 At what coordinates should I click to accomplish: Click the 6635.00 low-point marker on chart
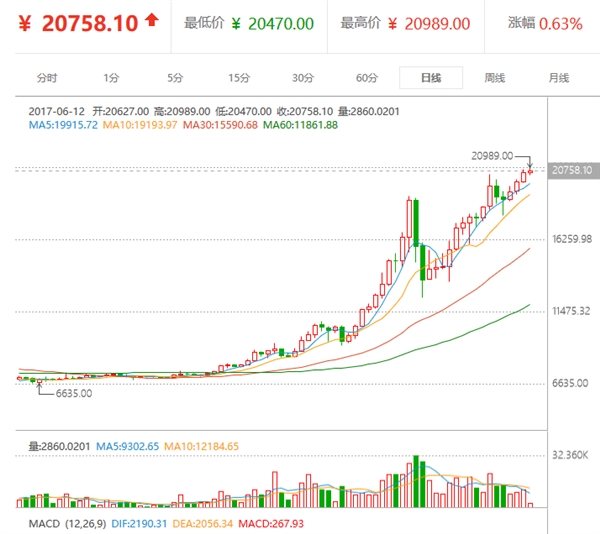[x=73, y=394]
